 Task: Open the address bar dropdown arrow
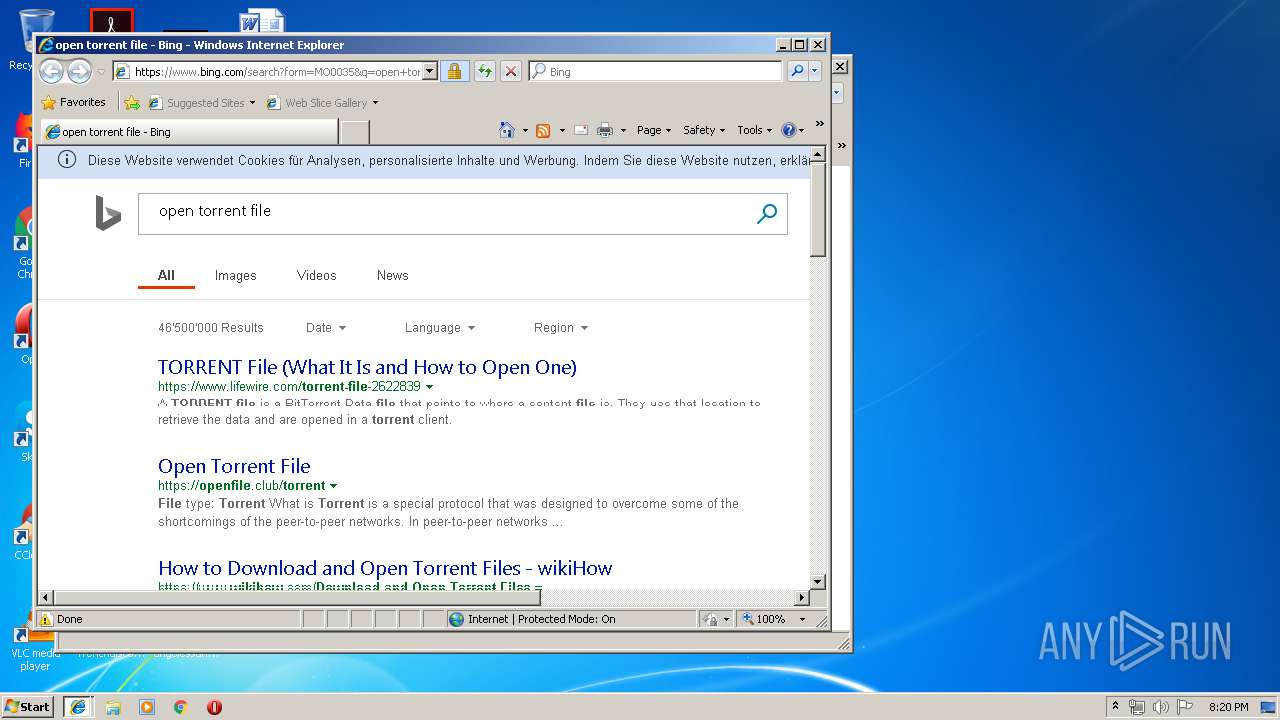tap(430, 71)
